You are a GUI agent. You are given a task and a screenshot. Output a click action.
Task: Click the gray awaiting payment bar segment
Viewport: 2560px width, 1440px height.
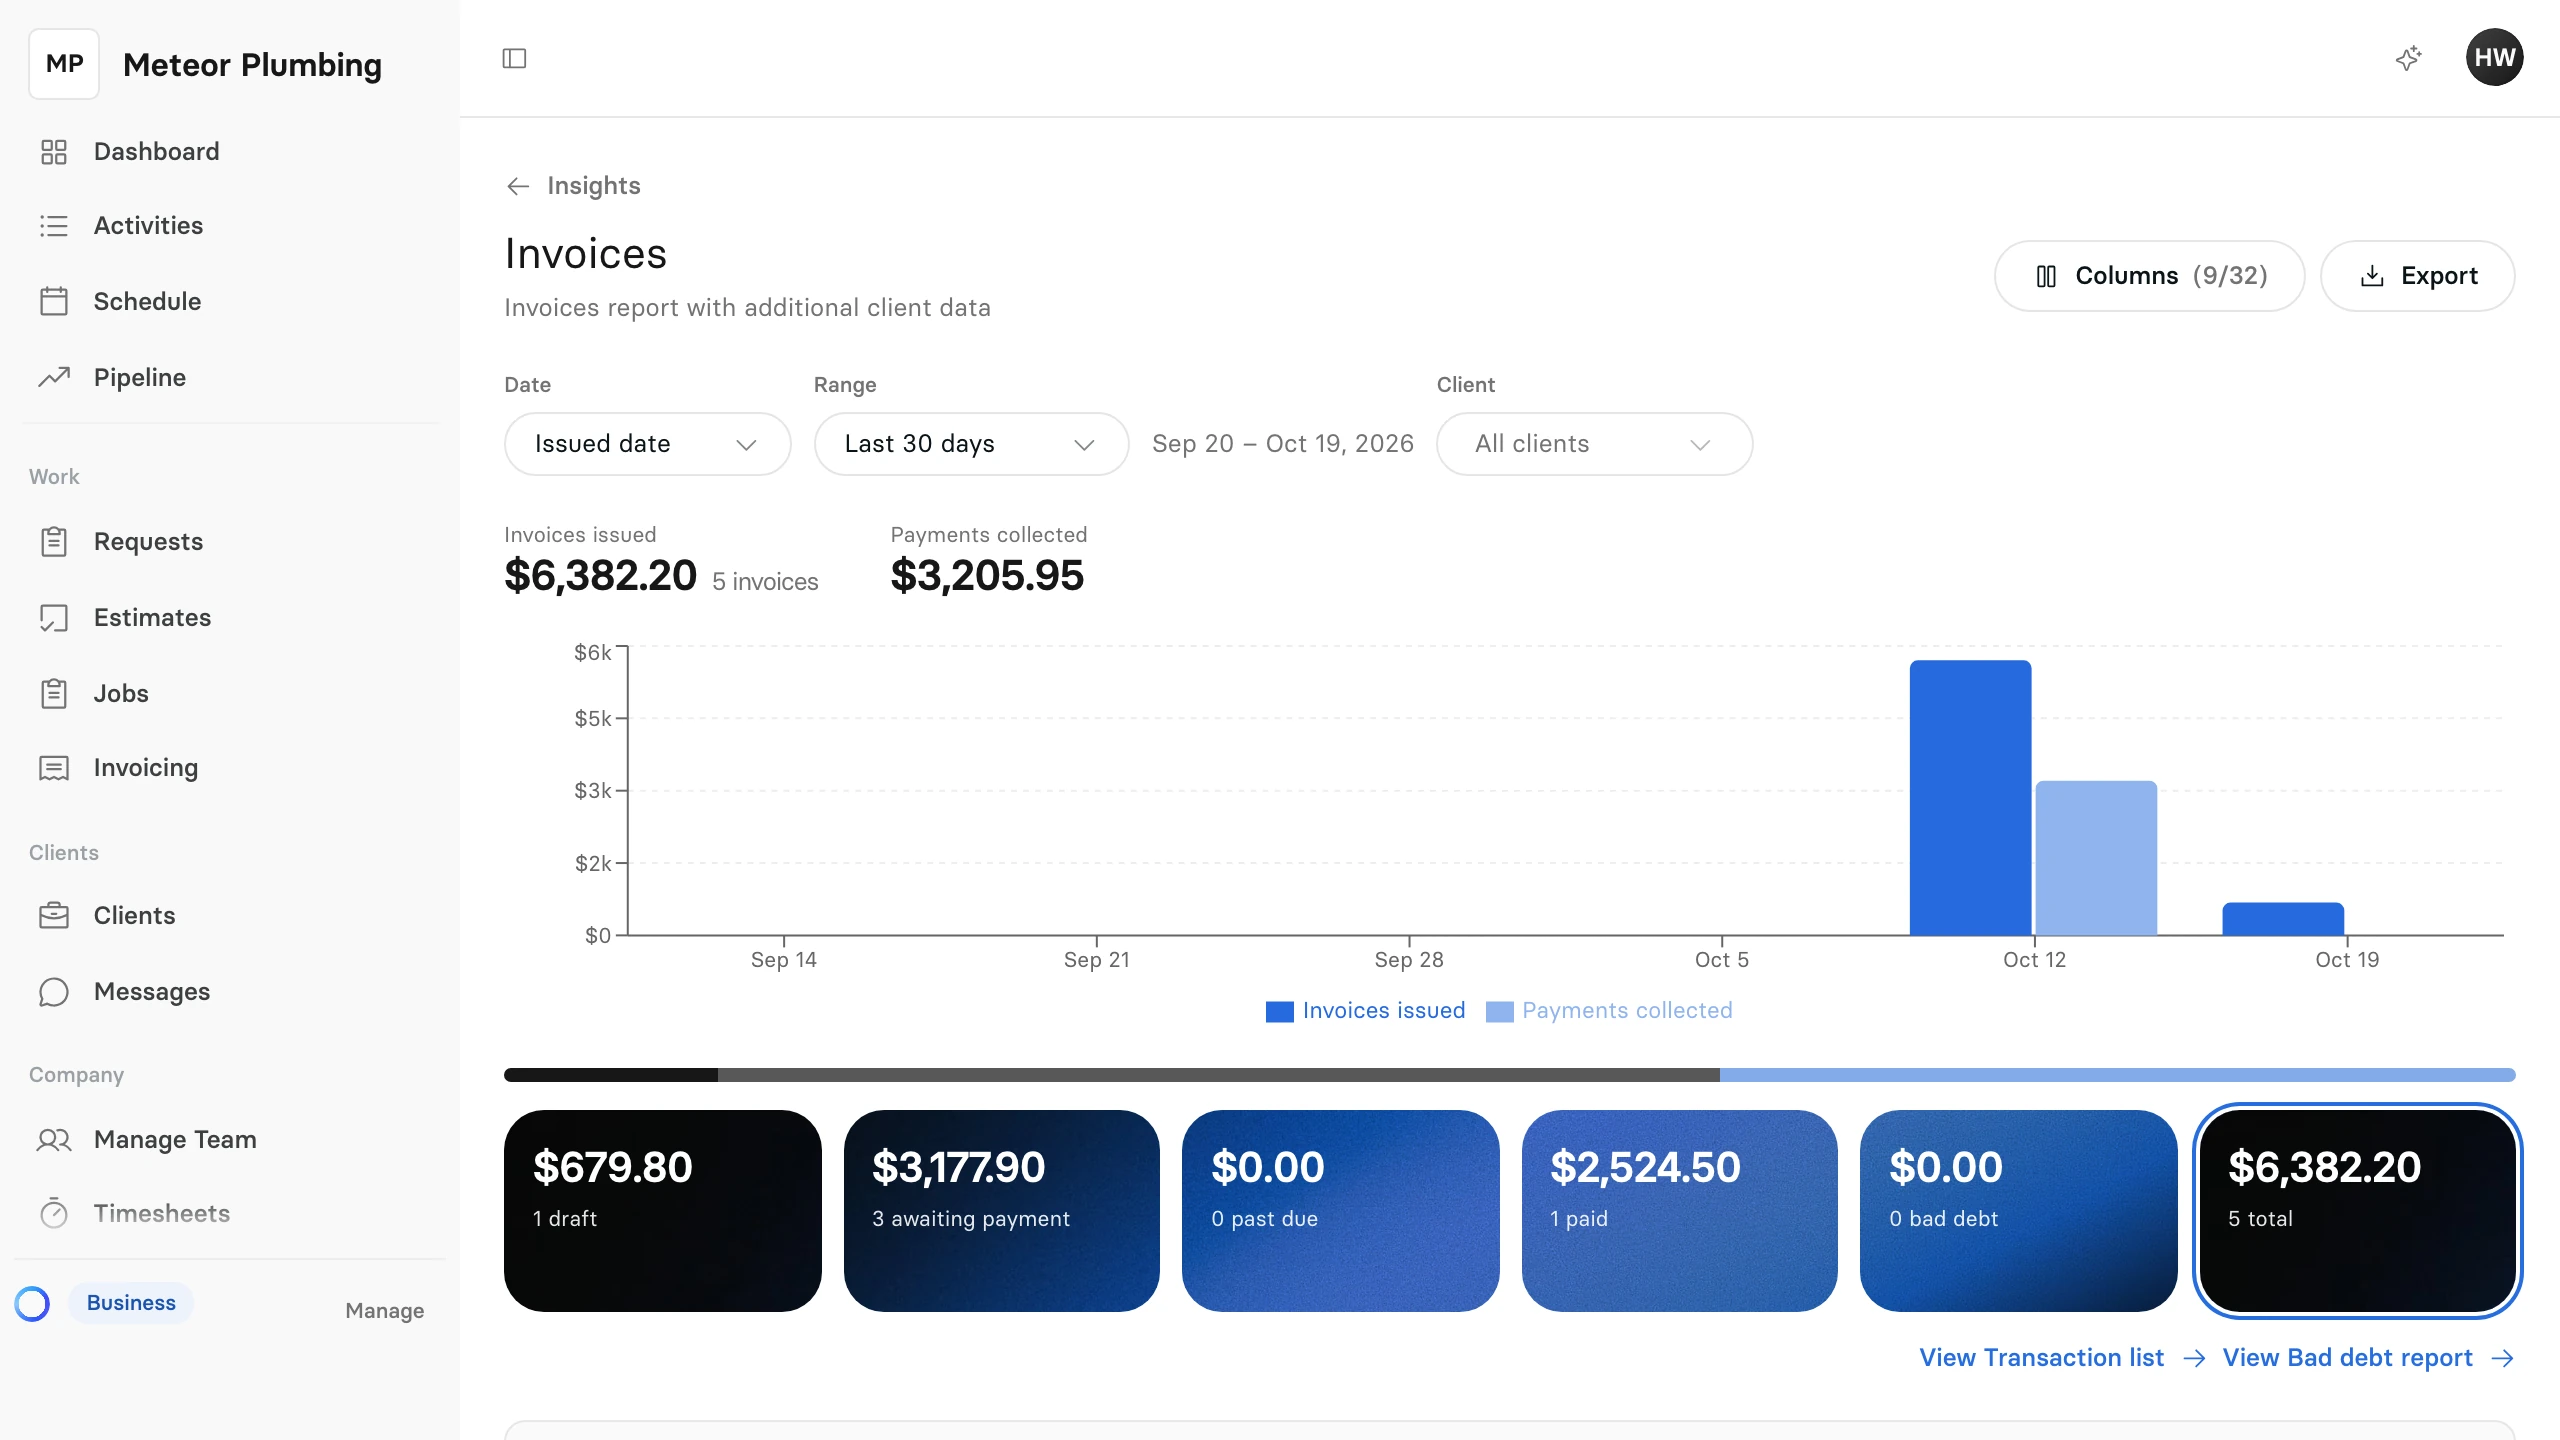[x=1219, y=1075]
